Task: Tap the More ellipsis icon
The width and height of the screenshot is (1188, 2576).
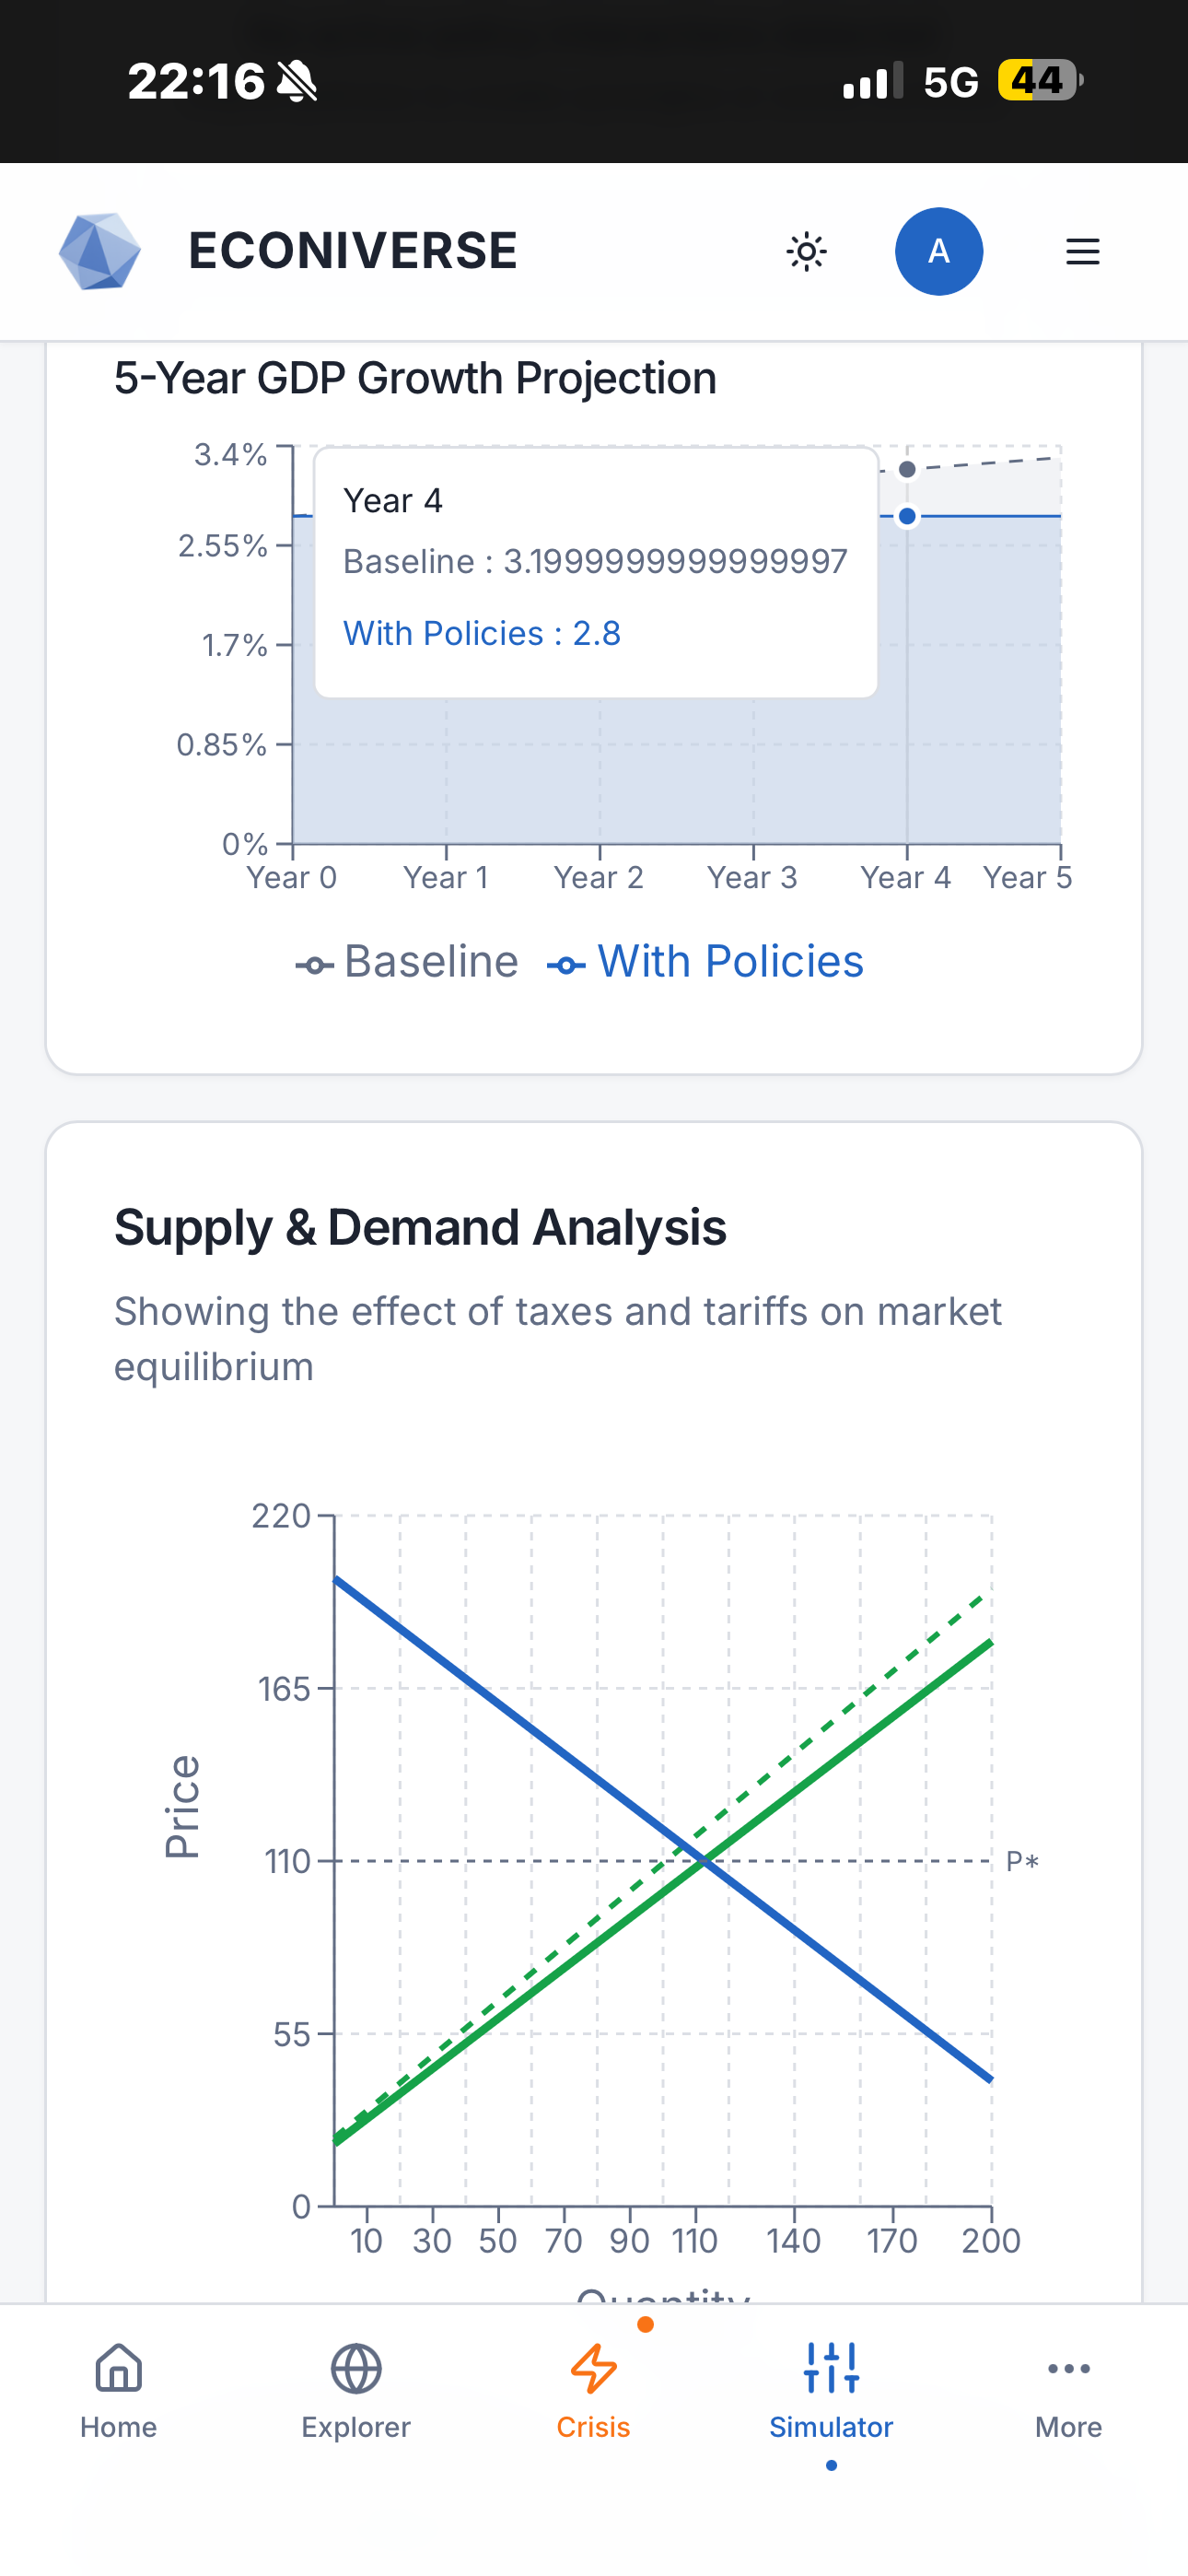Action: [1067, 2370]
